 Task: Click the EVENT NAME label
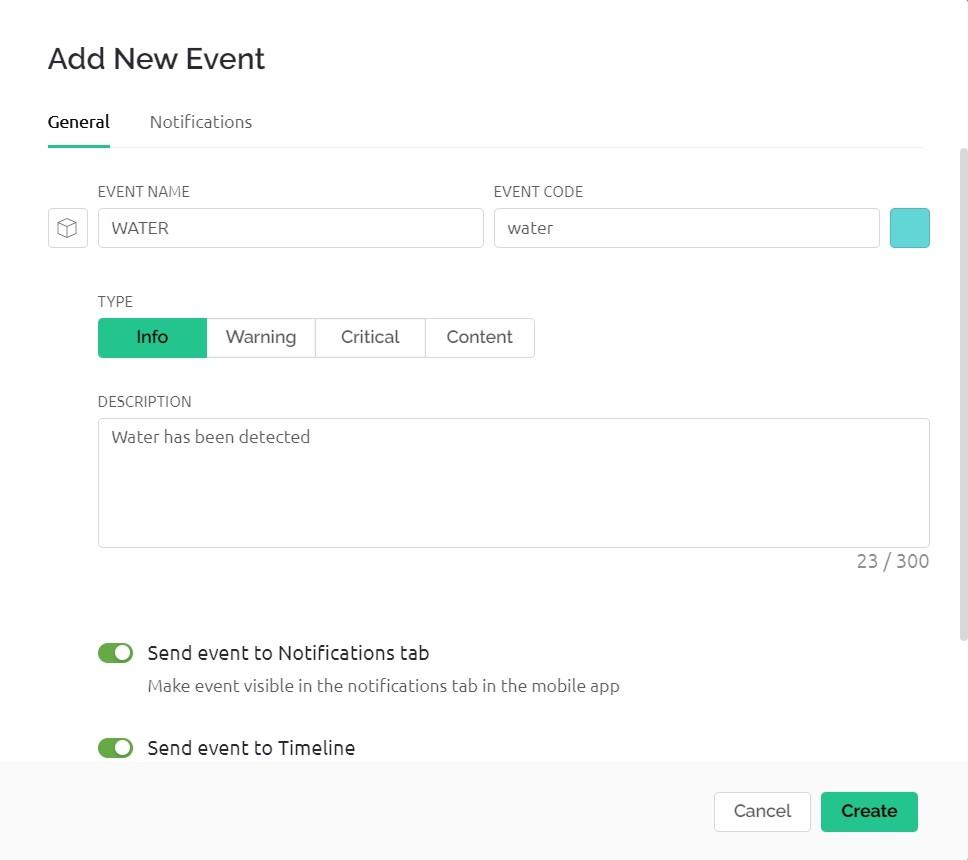143,191
